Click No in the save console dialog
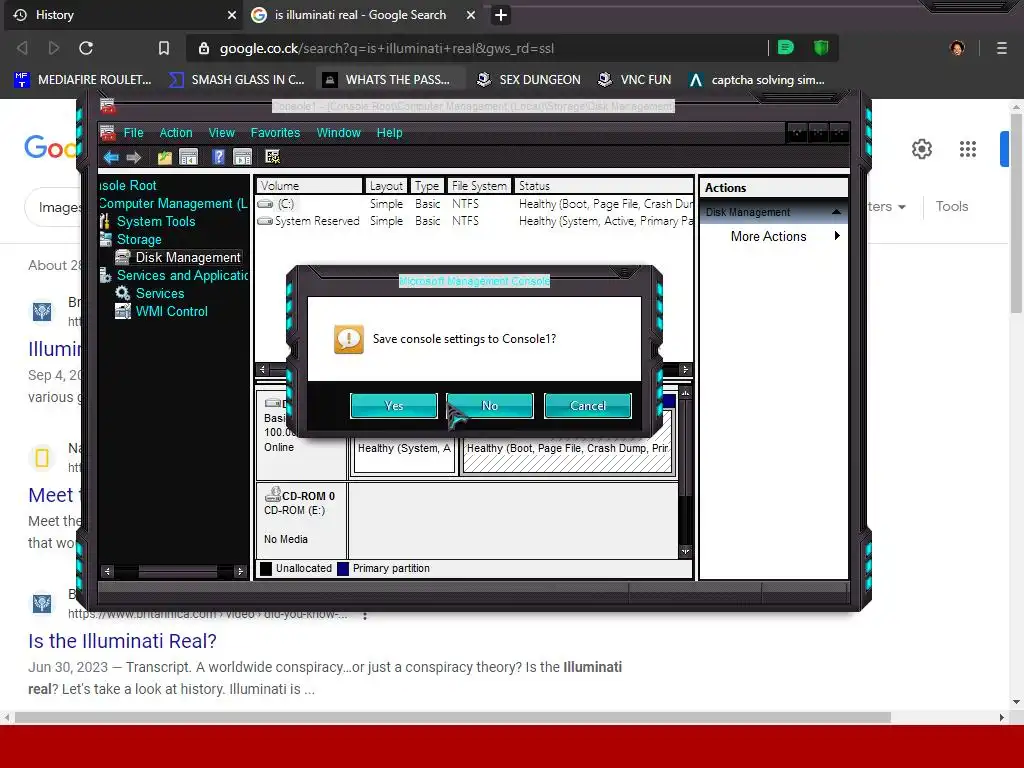 tap(490, 406)
